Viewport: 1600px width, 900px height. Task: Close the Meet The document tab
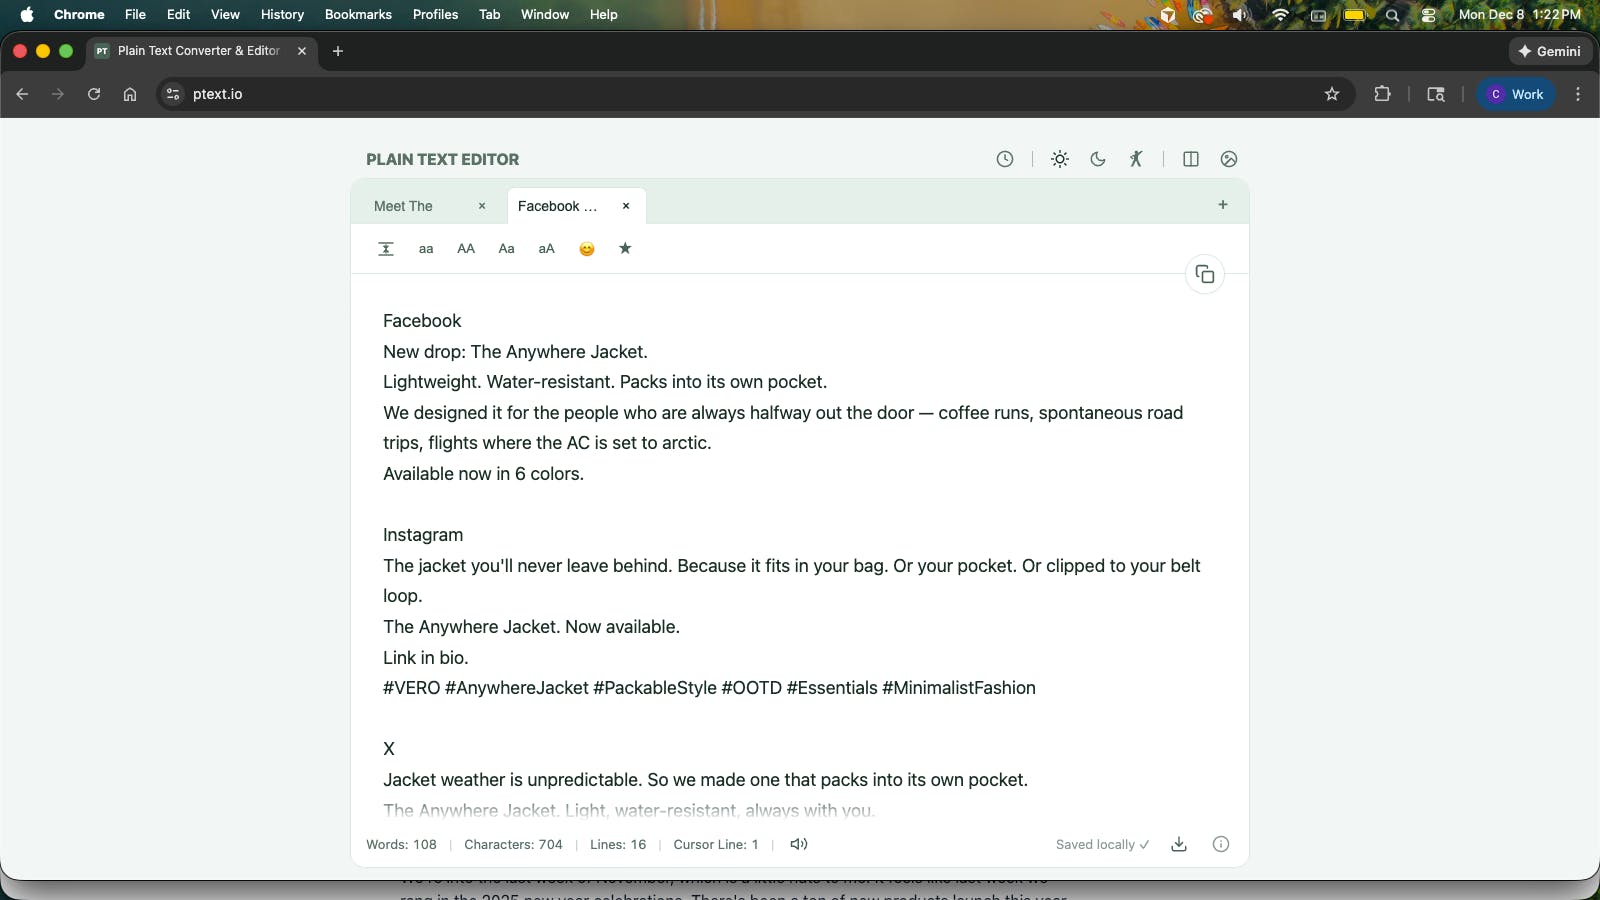click(x=482, y=206)
